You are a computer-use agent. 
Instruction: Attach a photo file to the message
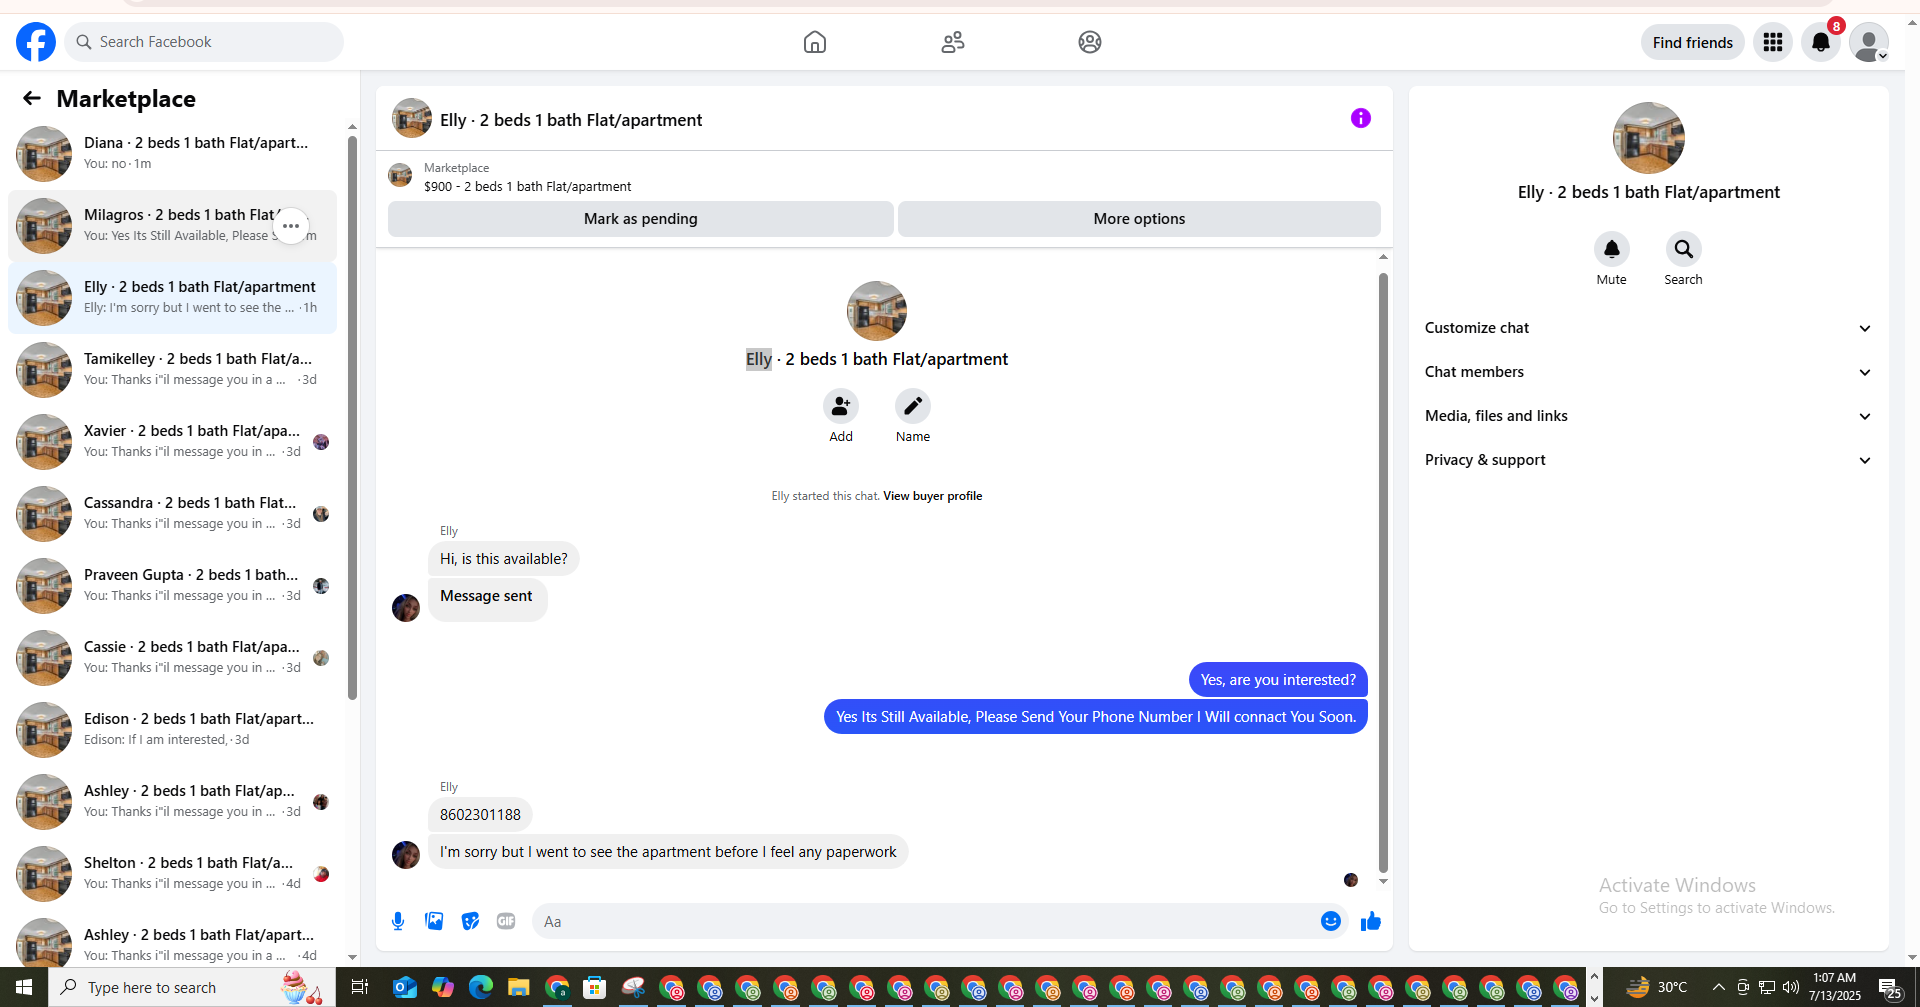click(x=434, y=921)
